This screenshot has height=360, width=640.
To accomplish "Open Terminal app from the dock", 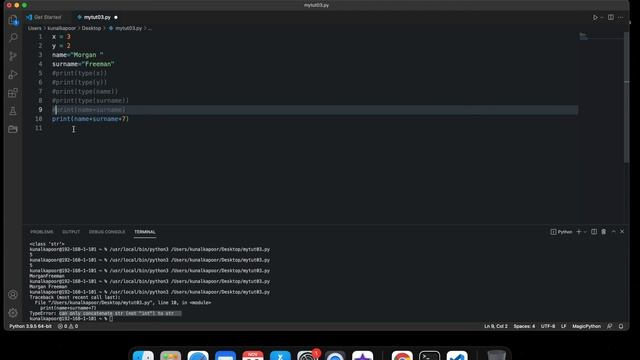I will point(430,356).
